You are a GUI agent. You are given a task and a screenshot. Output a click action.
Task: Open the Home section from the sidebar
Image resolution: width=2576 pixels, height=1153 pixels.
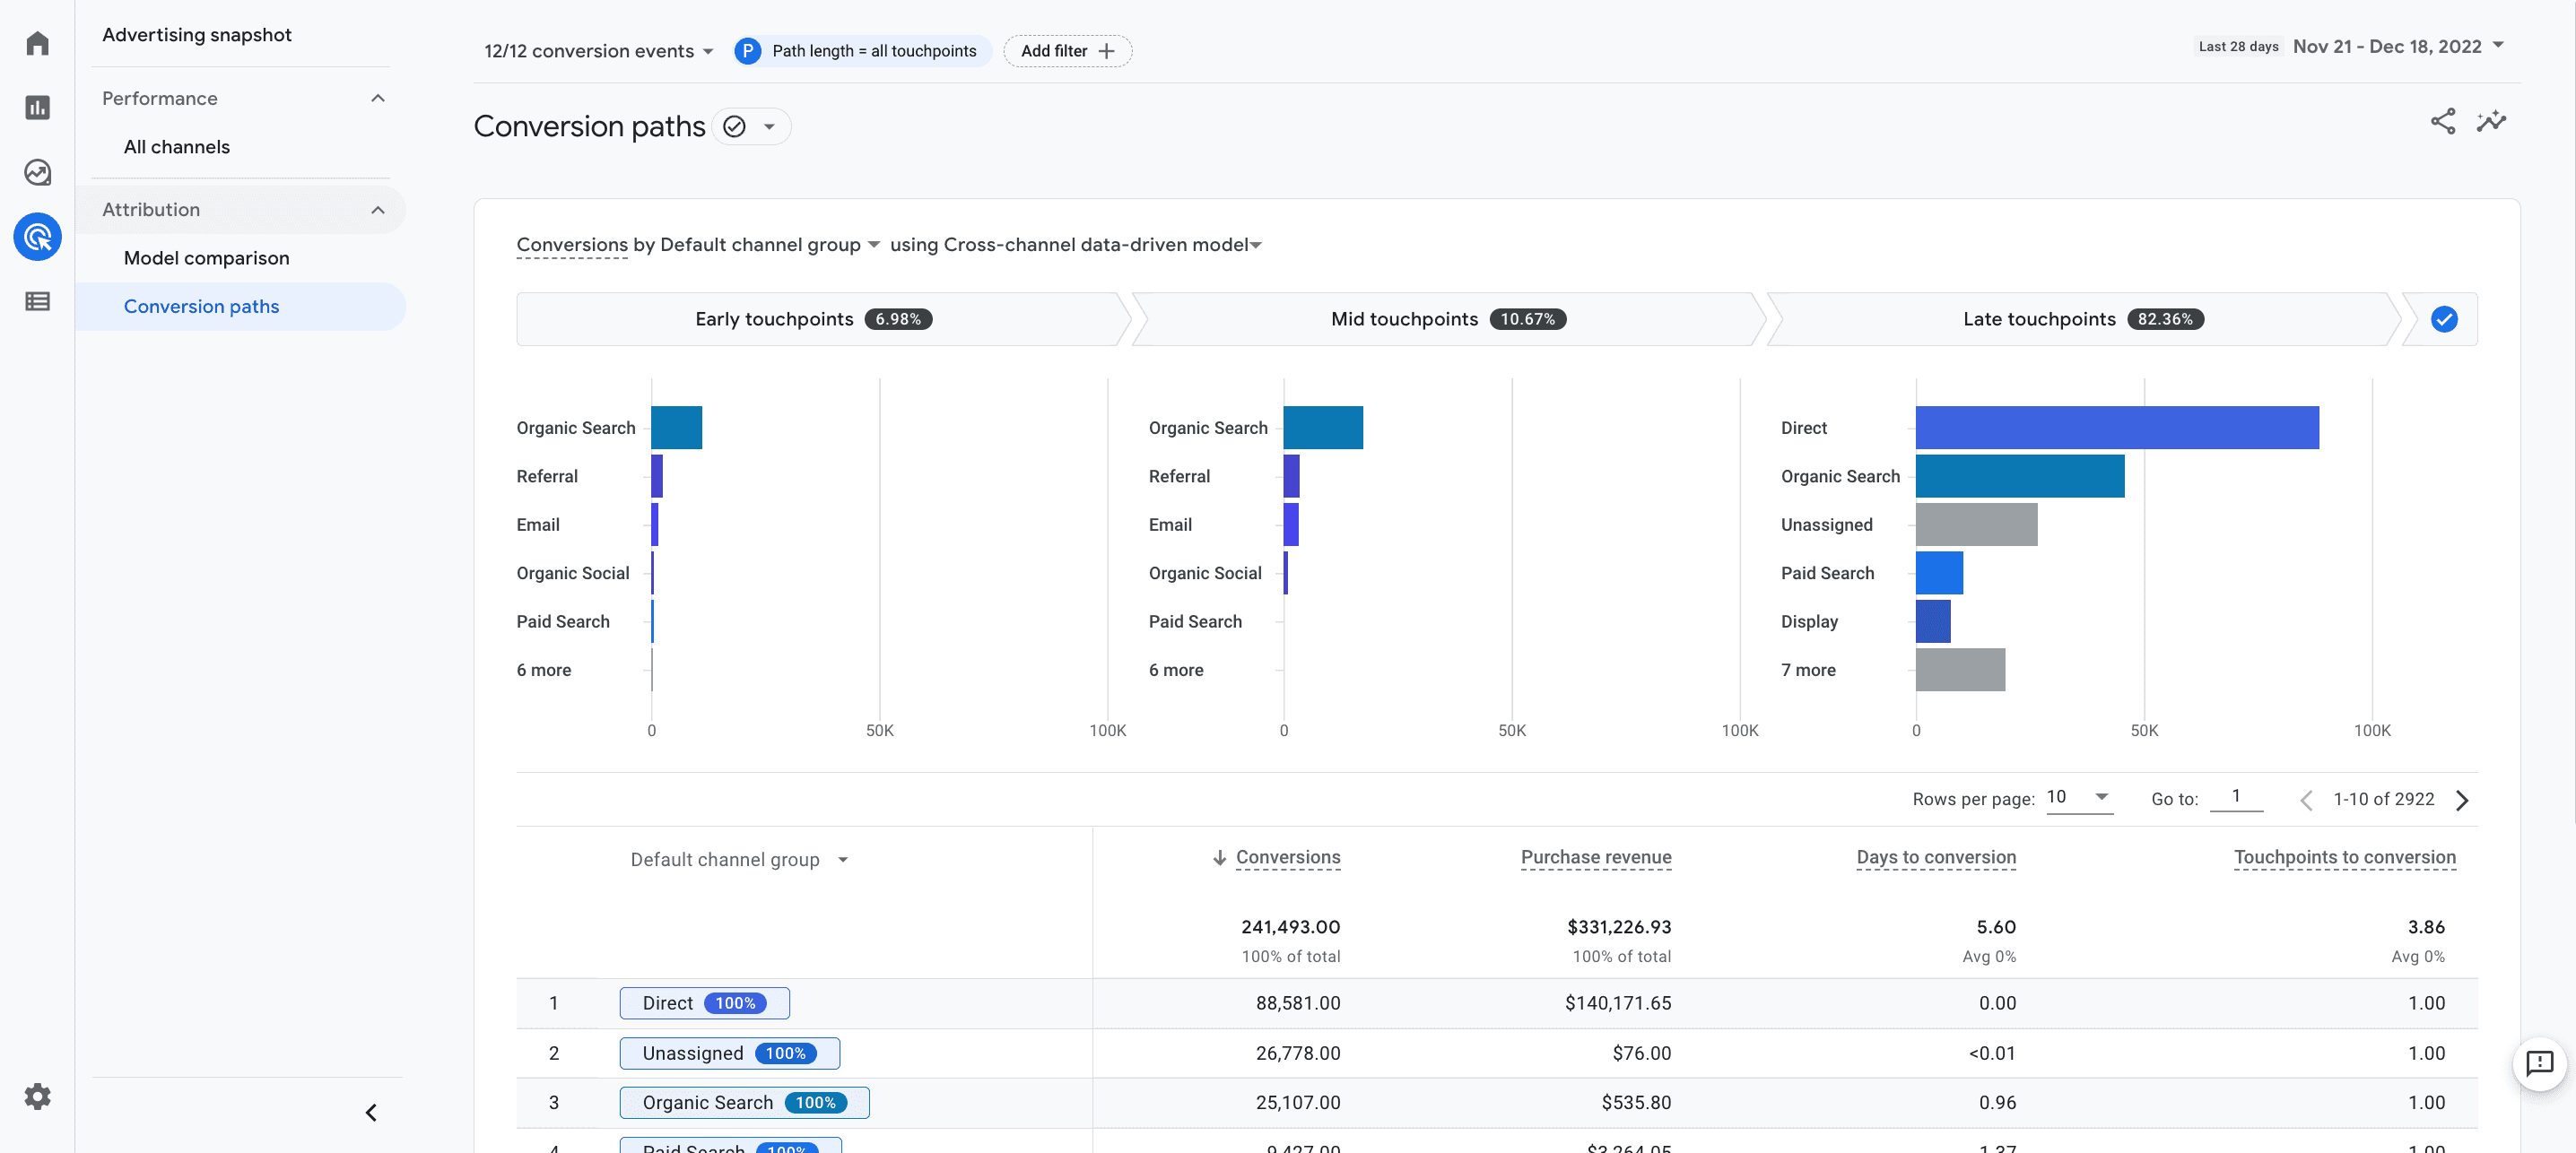click(37, 42)
